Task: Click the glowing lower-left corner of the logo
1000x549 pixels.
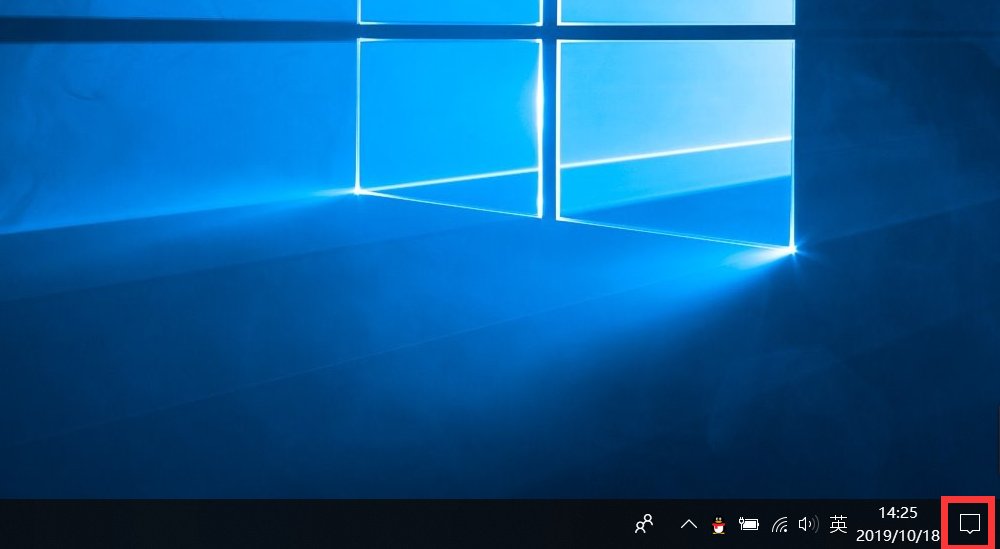Action: (358, 190)
